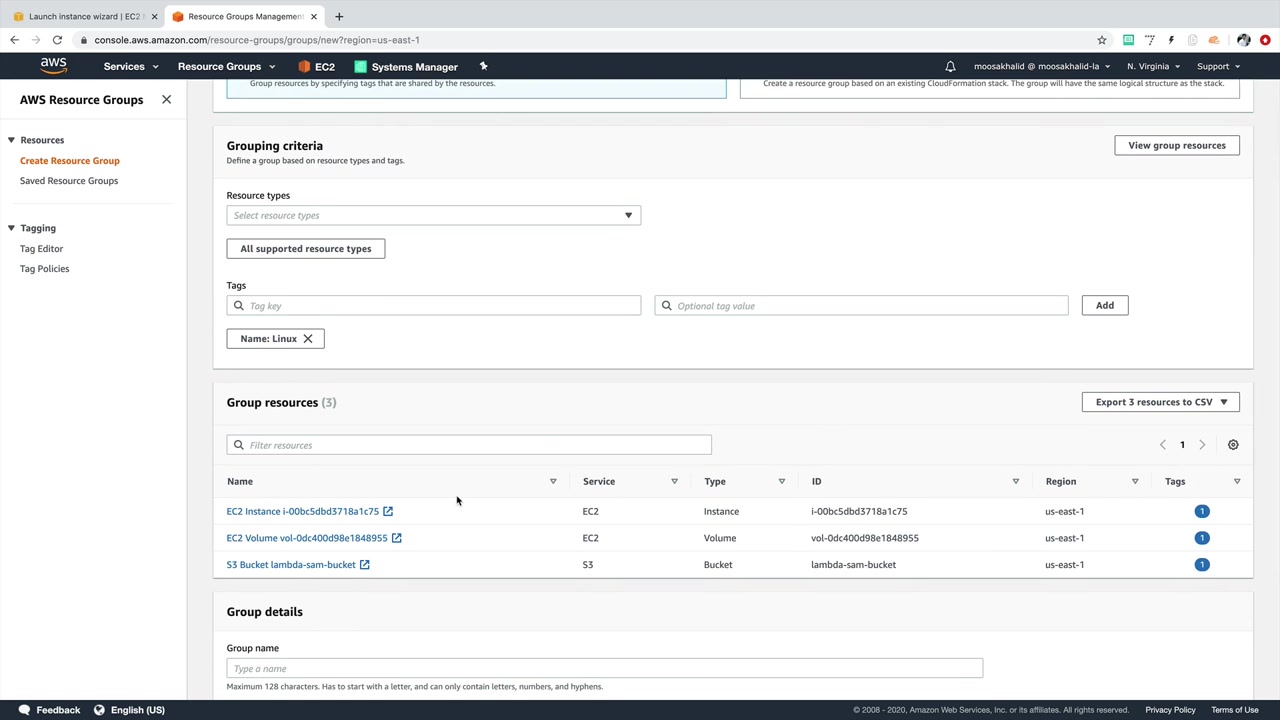Focus the Filter resources search box
The image size is (1280, 720).
[x=469, y=445]
